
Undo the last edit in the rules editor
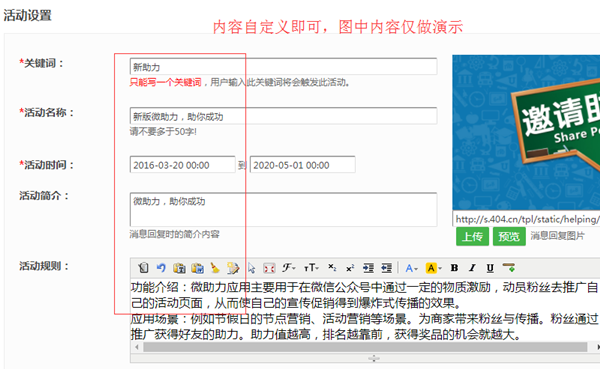[x=161, y=268]
